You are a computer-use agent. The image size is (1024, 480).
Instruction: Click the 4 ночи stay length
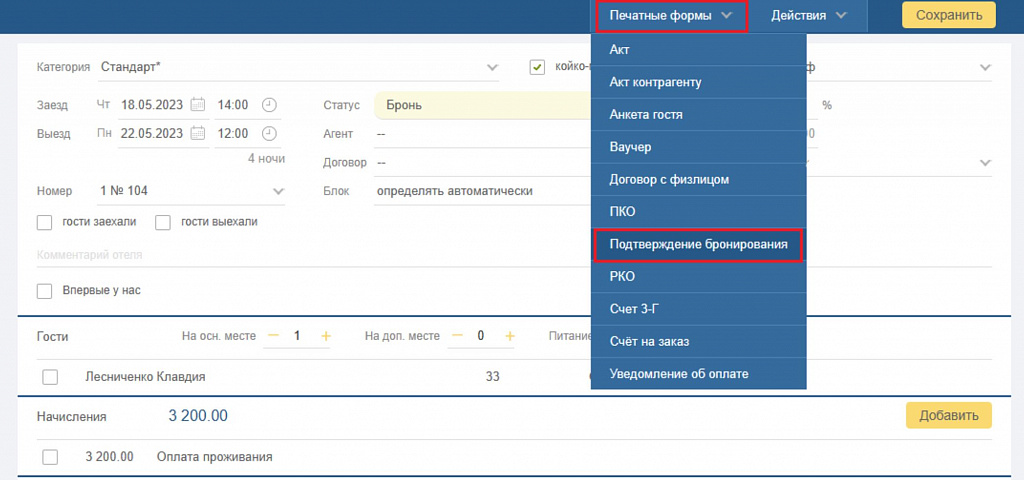coord(266,158)
